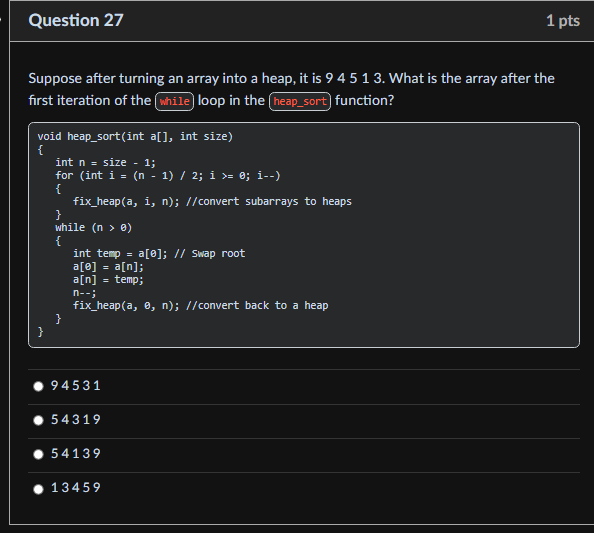Click the 'convert back to a heap' comment line
The height and width of the screenshot is (533, 594).
[201, 306]
